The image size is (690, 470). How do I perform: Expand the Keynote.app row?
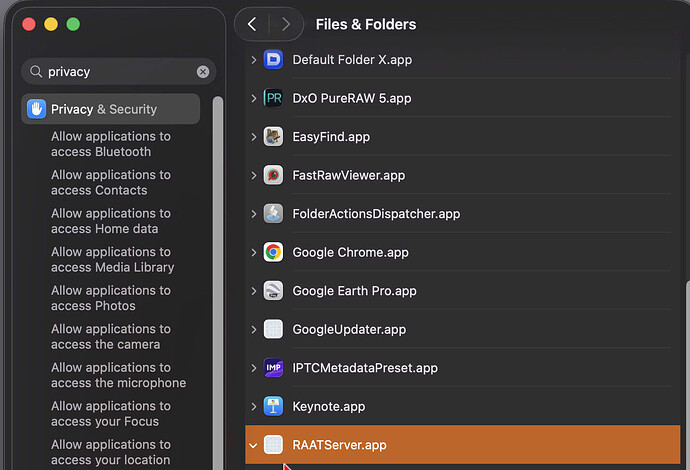(x=254, y=406)
